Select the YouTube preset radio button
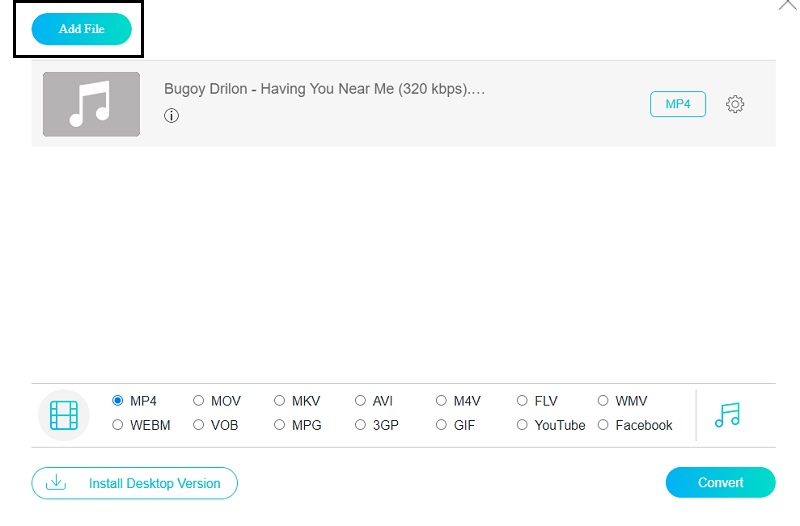Viewport: 800px width, 526px height. tap(523, 425)
